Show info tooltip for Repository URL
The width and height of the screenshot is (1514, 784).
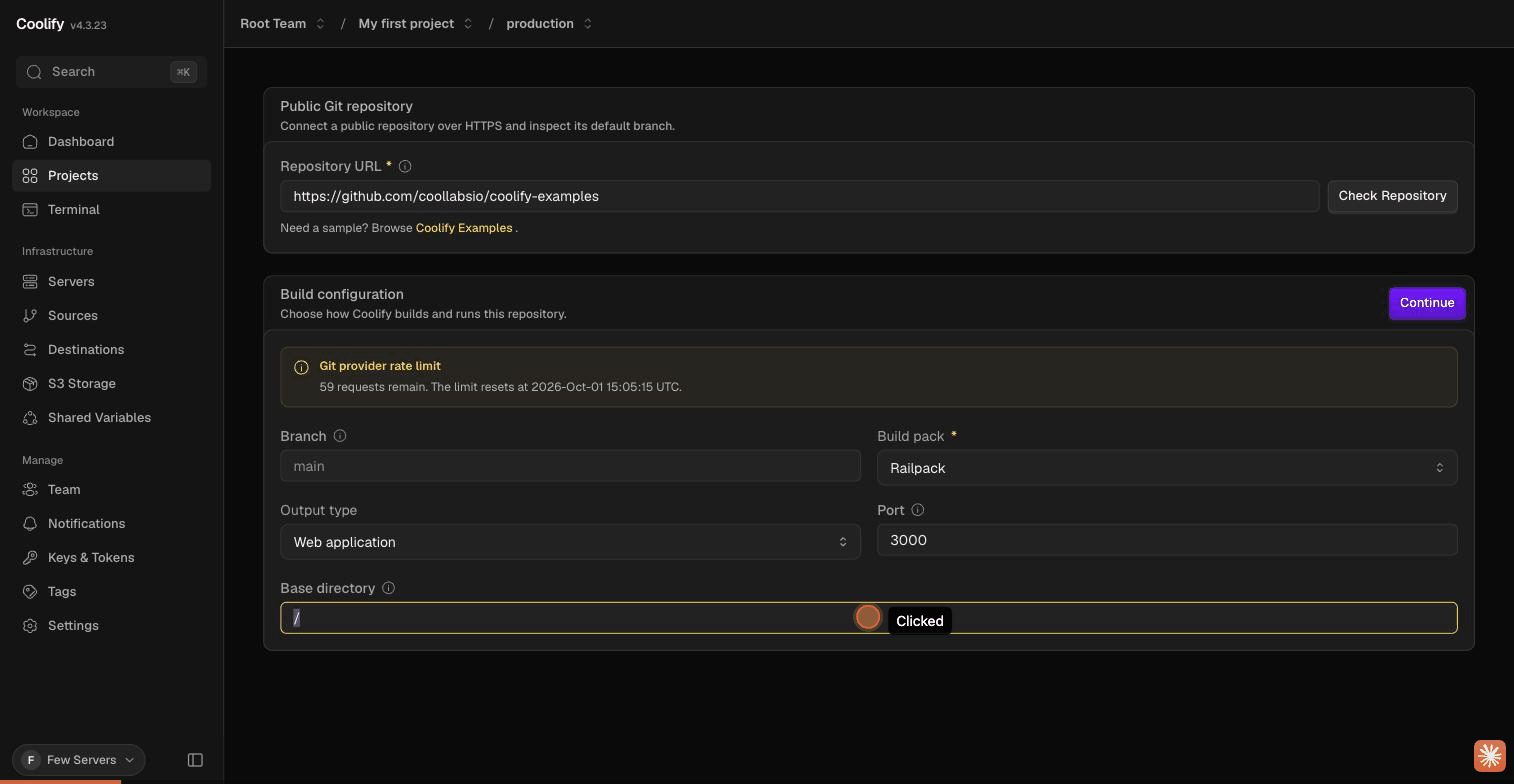click(405, 166)
